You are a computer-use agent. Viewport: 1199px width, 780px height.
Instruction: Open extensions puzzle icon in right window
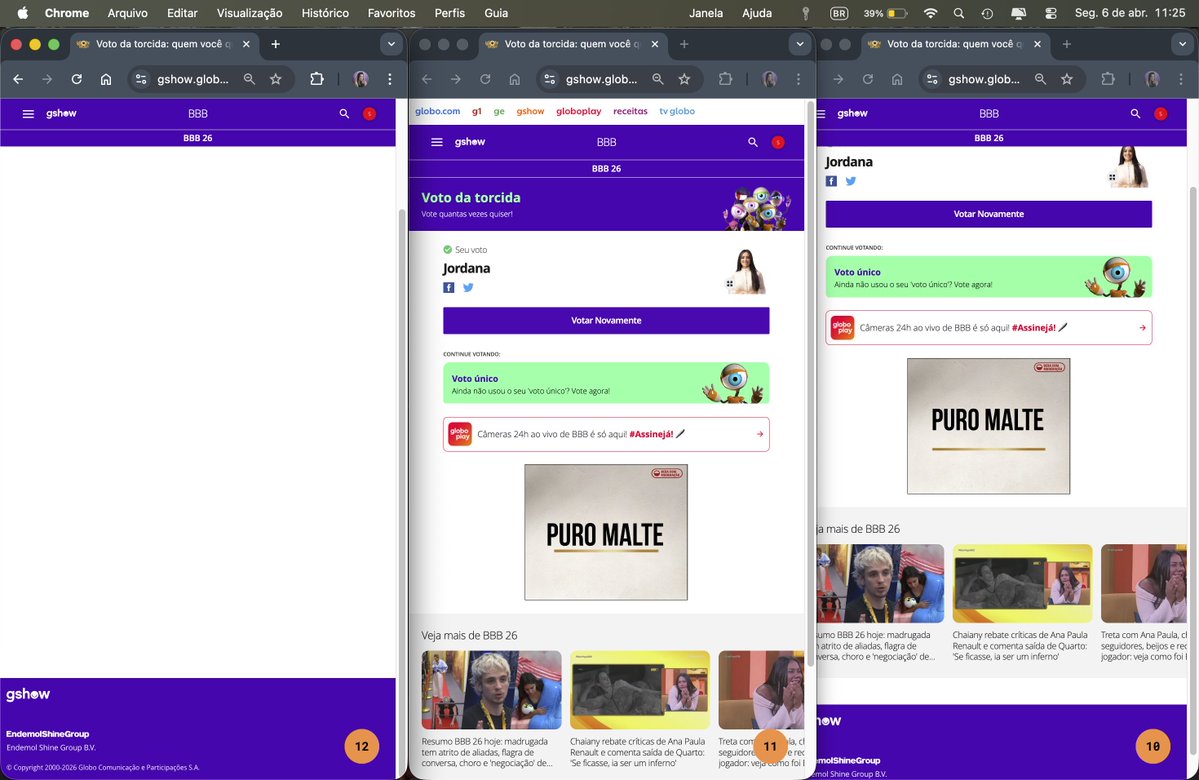1108,79
